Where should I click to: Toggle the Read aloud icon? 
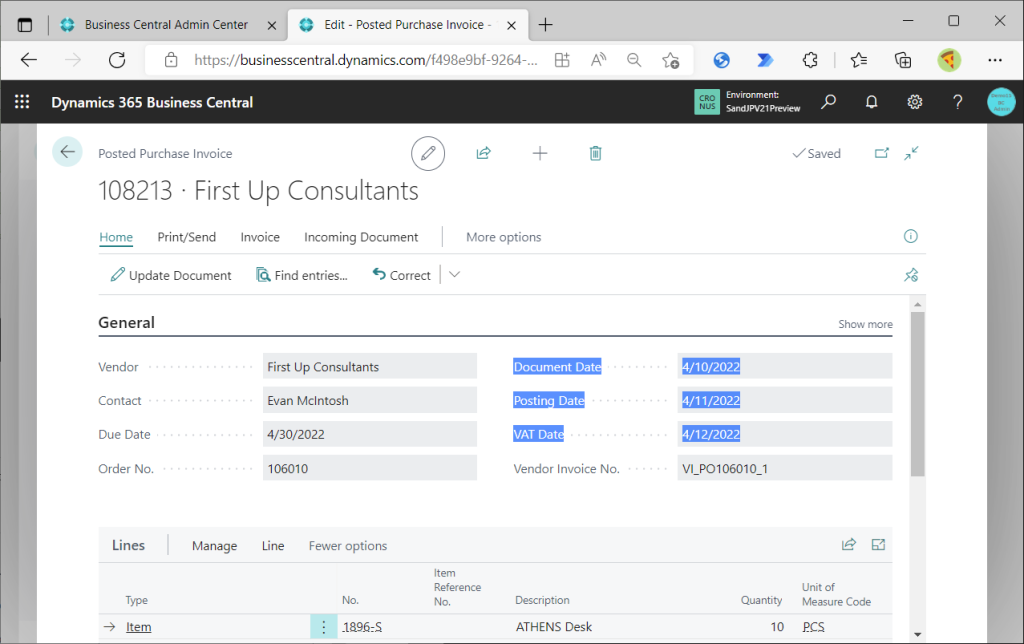click(x=598, y=60)
